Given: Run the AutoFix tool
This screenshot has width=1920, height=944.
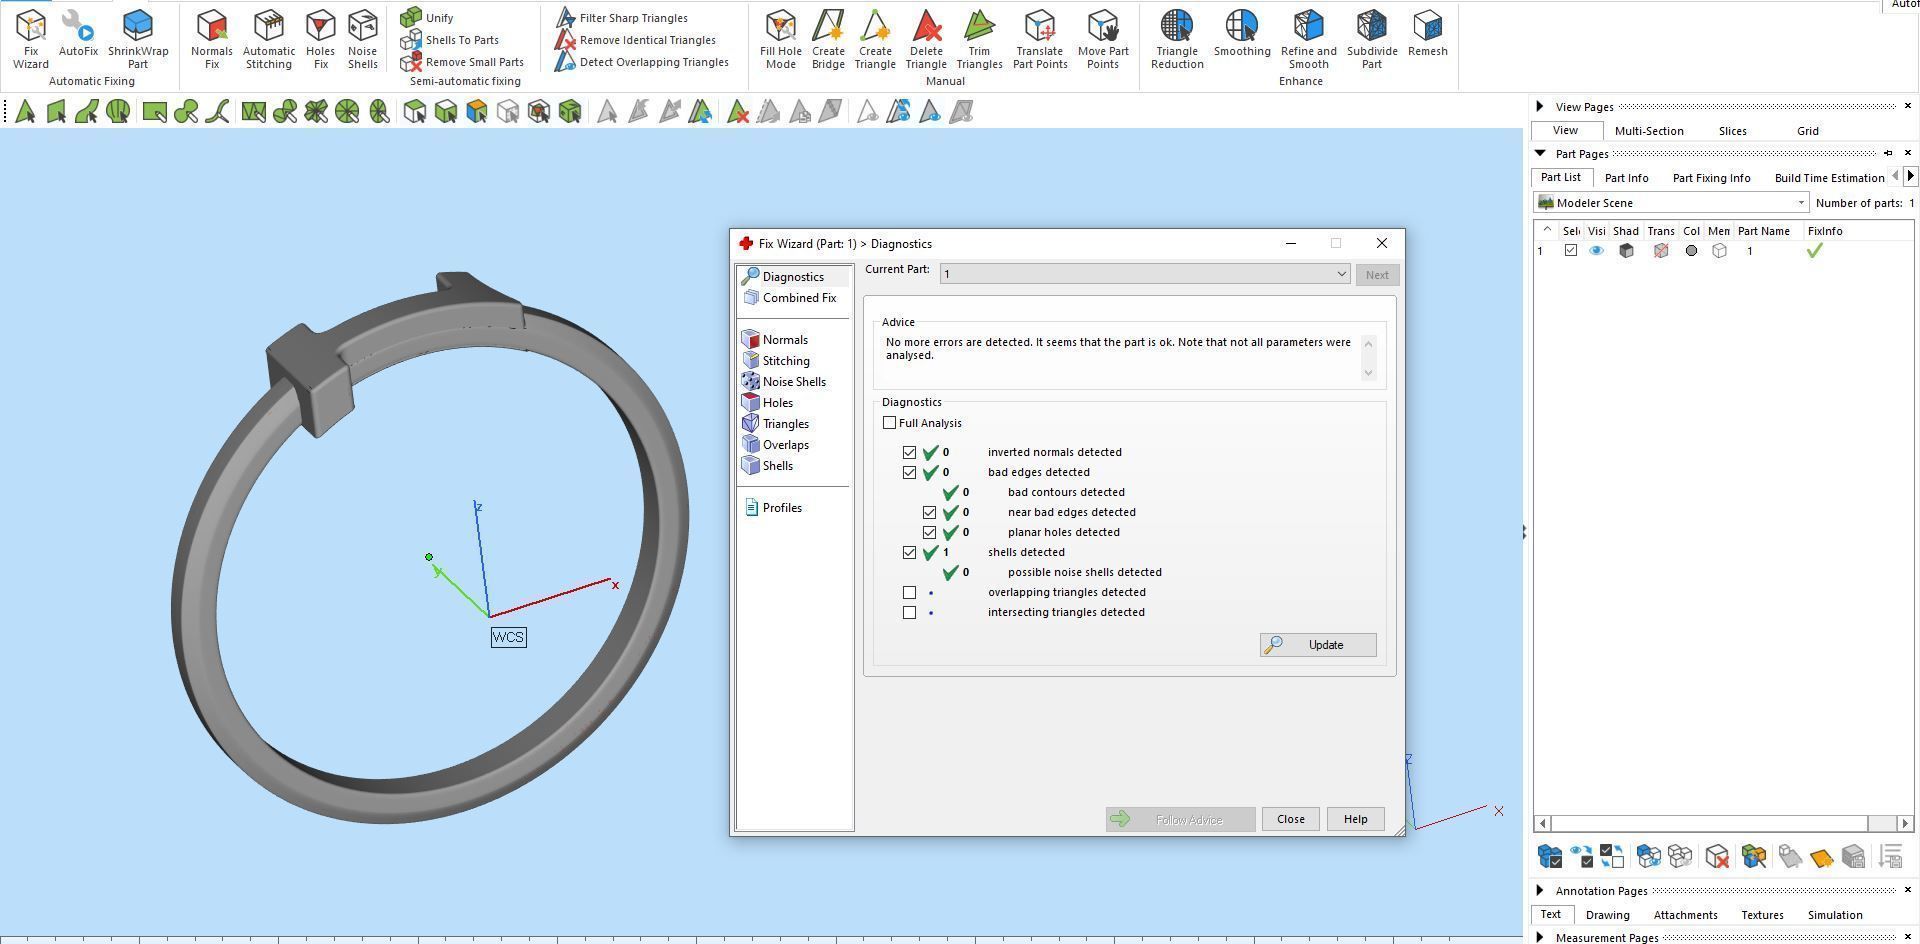Looking at the screenshot, I should point(78,34).
